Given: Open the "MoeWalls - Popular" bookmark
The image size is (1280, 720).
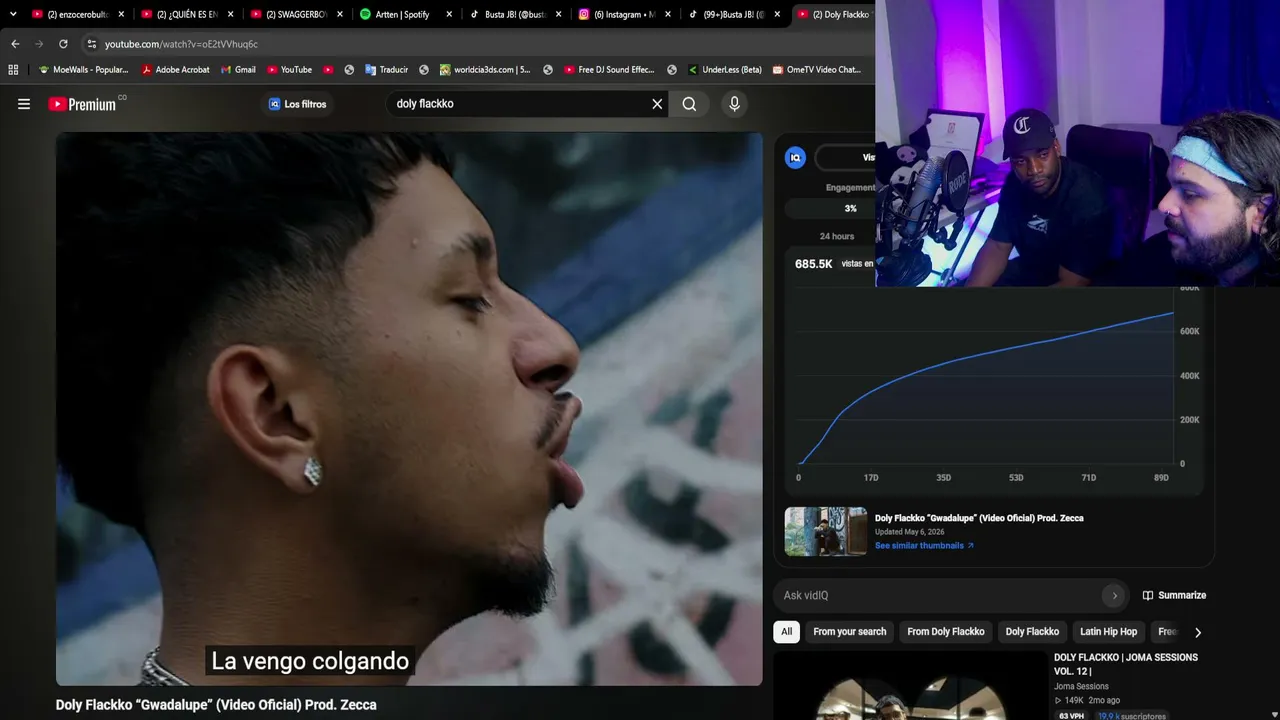Looking at the screenshot, I should tap(83, 70).
